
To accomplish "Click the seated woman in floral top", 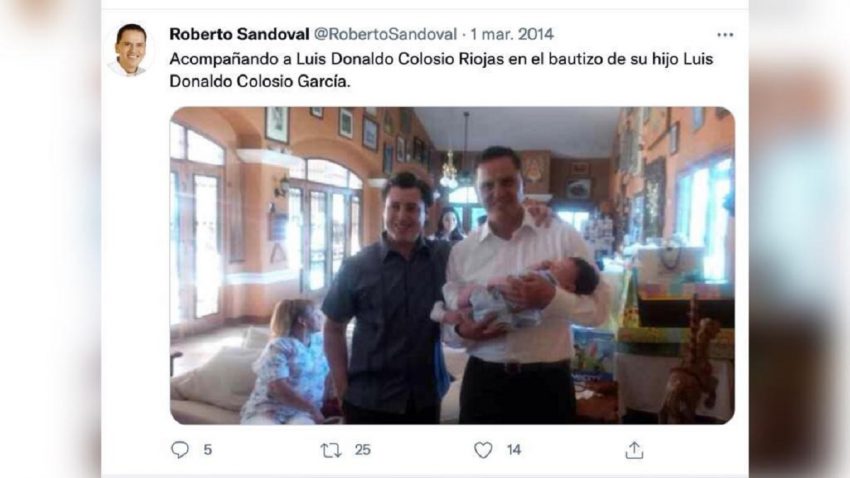I will [287, 362].
